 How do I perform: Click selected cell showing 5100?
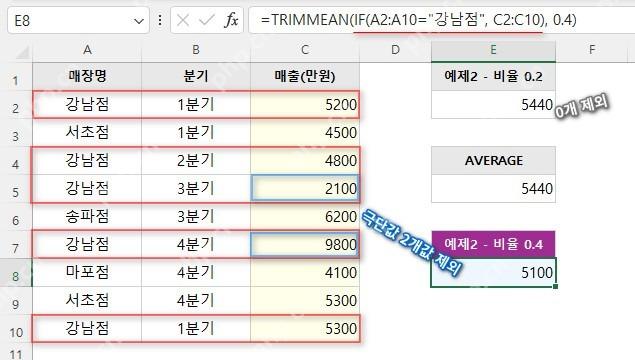coord(493,272)
